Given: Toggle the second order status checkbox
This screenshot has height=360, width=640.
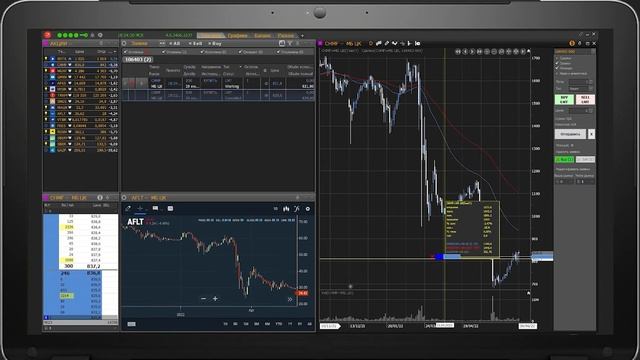Looking at the screenshot, I should point(163,52).
